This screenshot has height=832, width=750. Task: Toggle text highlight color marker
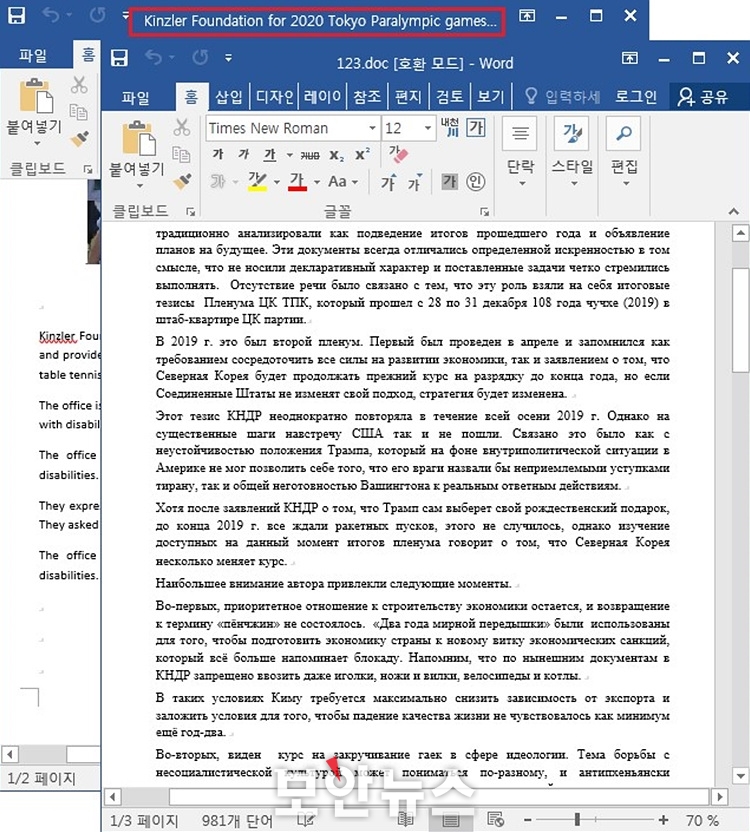point(257,182)
